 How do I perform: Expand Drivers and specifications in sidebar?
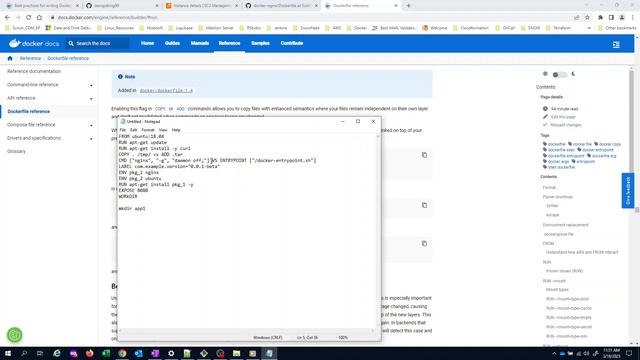(91, 139)
